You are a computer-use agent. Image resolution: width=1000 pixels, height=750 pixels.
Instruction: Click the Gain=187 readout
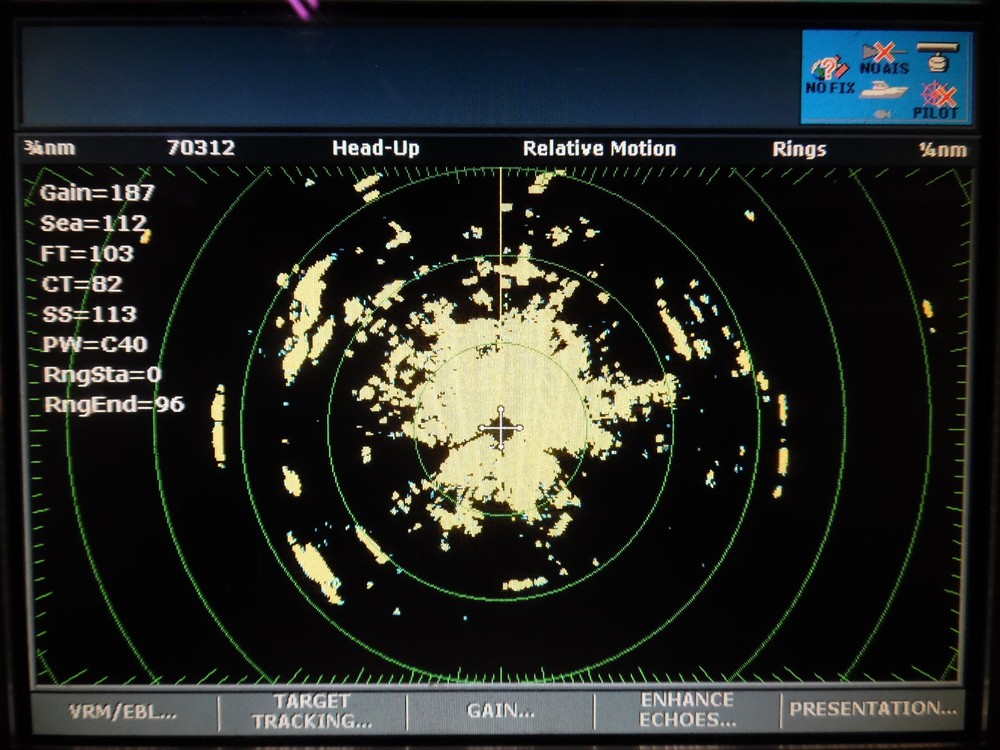coord(97,193)
